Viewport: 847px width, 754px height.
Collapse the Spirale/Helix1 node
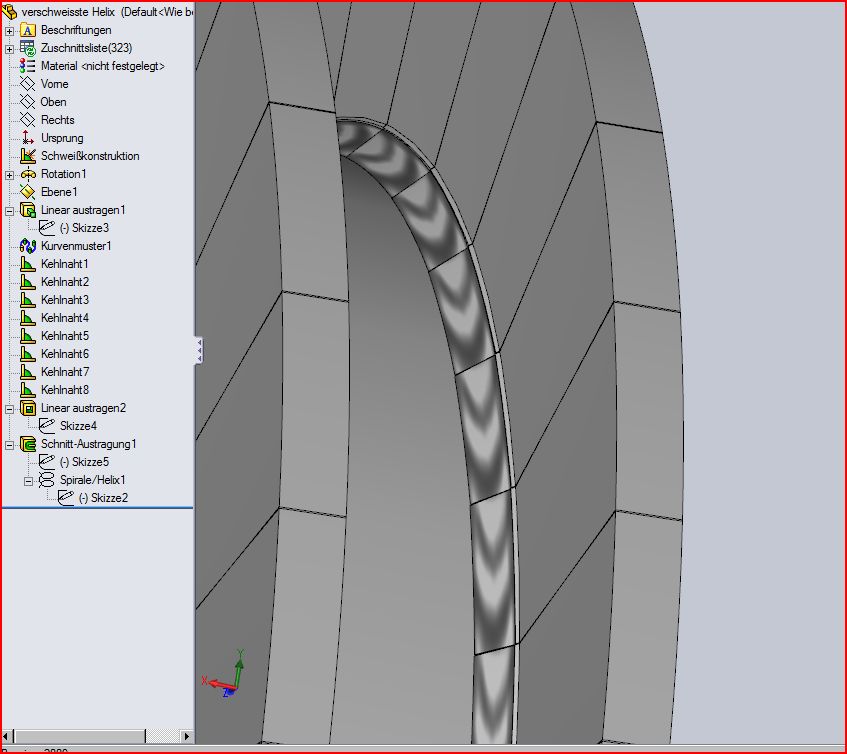click(29, 481)
